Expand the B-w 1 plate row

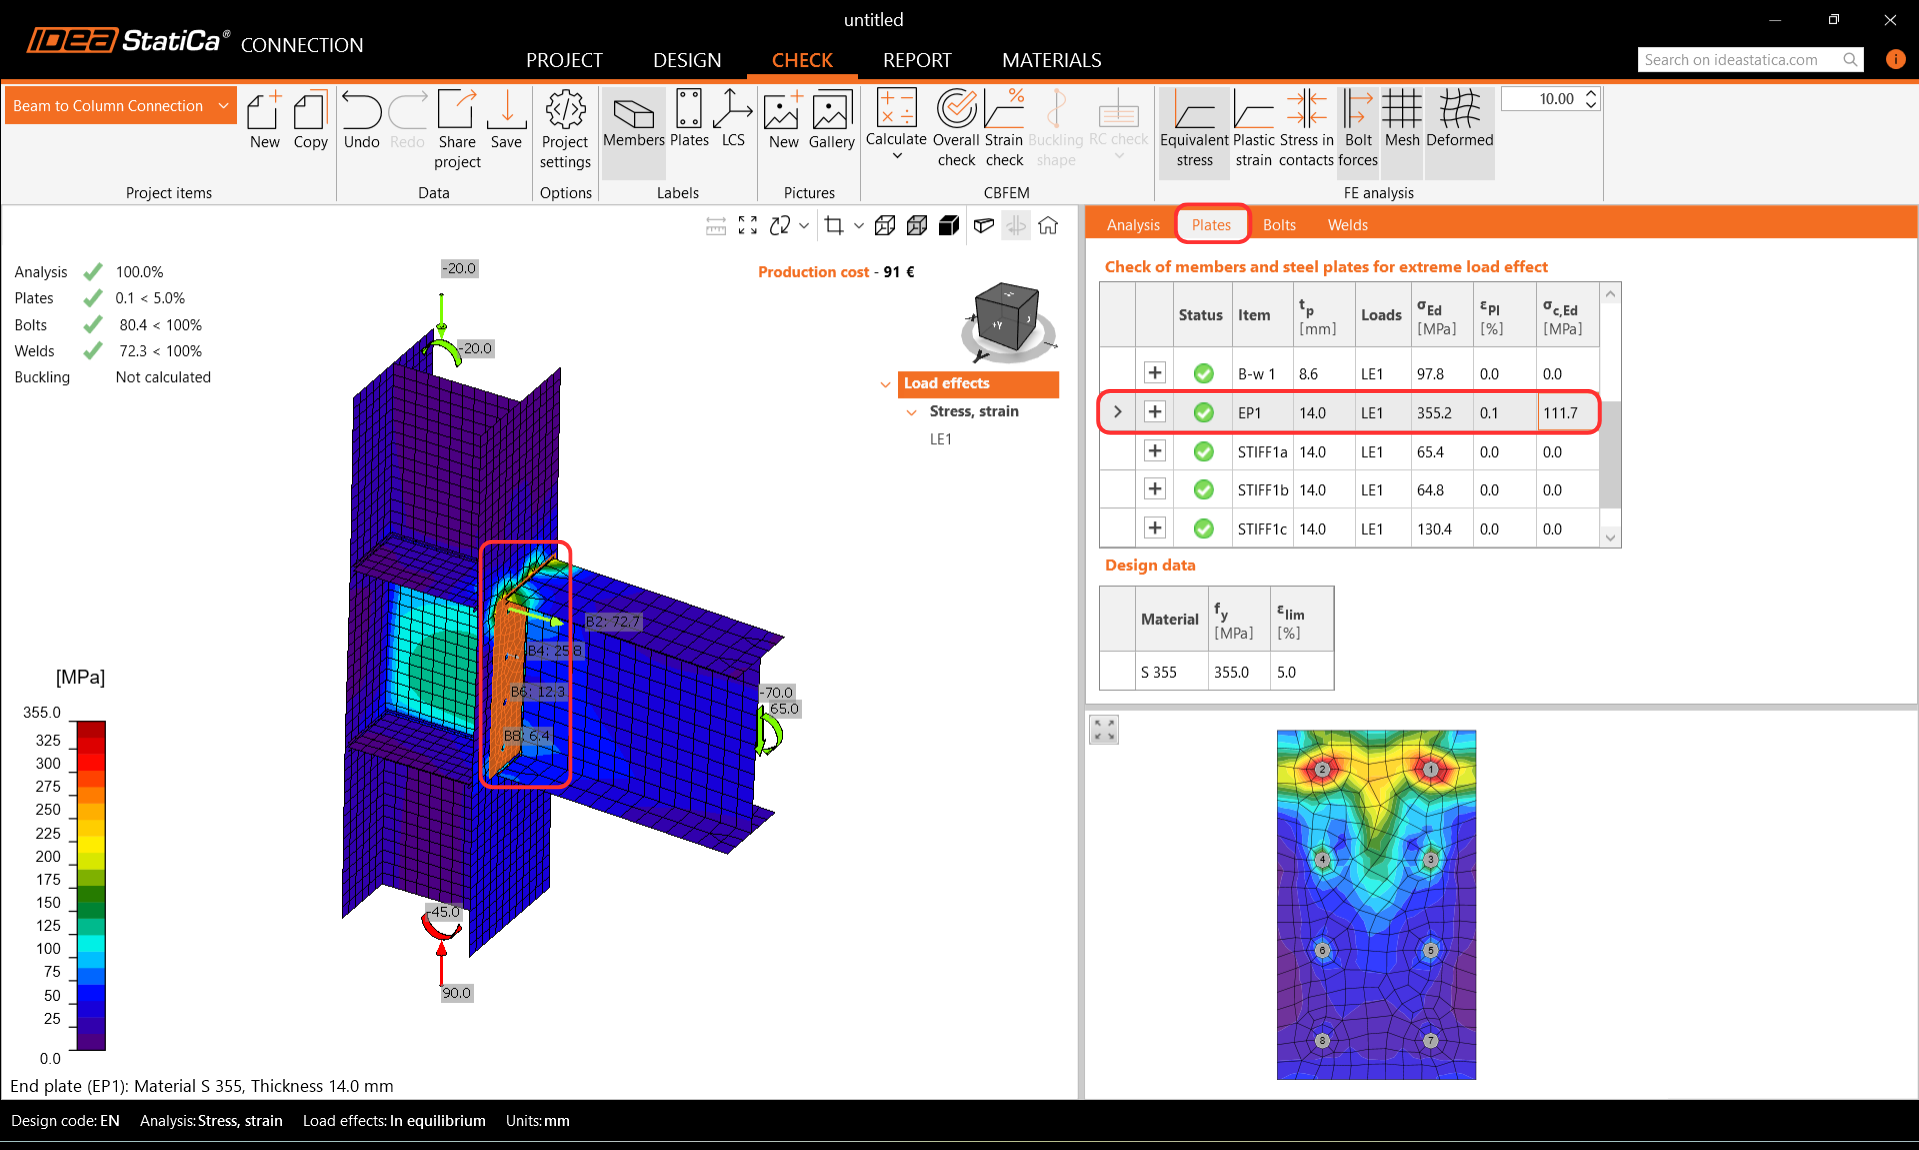point(1154,373)
